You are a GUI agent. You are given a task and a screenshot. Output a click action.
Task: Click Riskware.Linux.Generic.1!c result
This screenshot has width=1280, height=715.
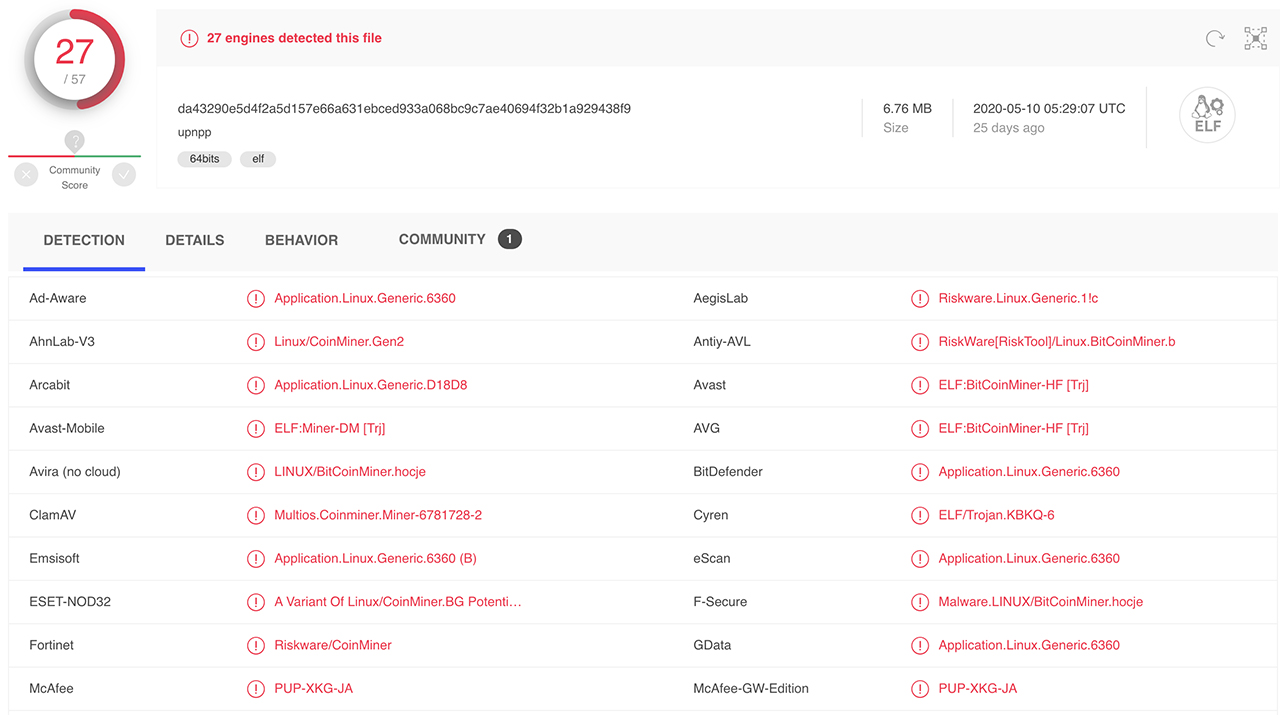click(x=1018, y=298)
